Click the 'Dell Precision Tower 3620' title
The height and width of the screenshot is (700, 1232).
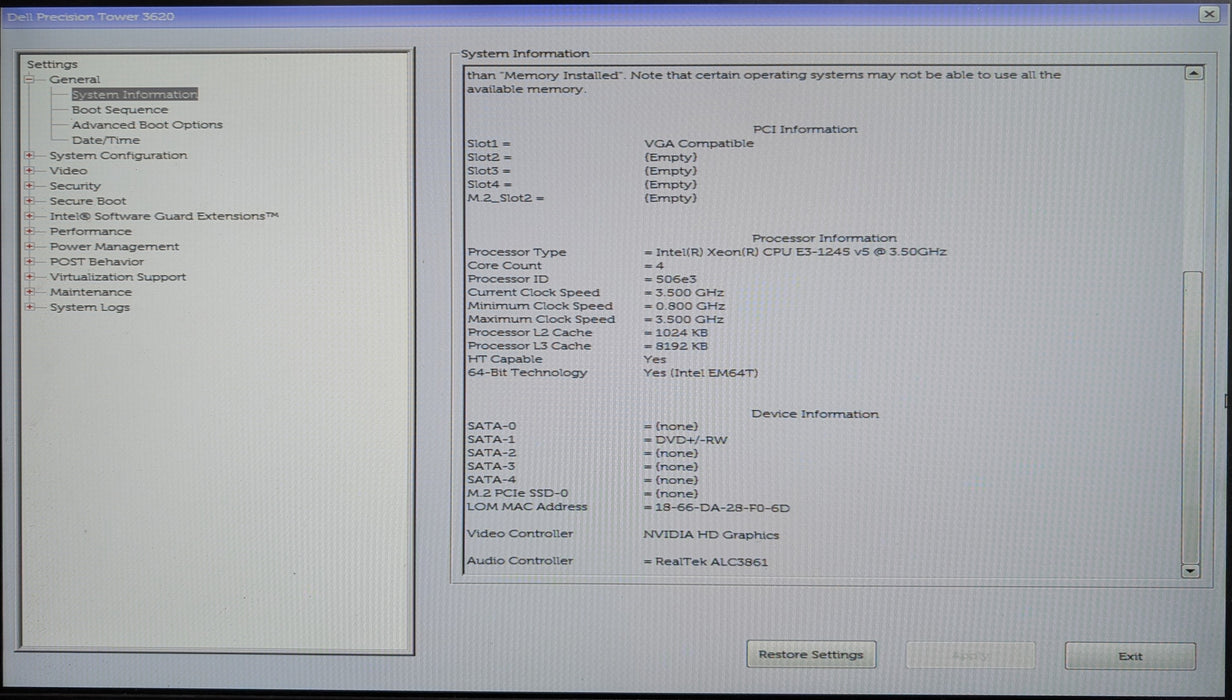[90, 16]
